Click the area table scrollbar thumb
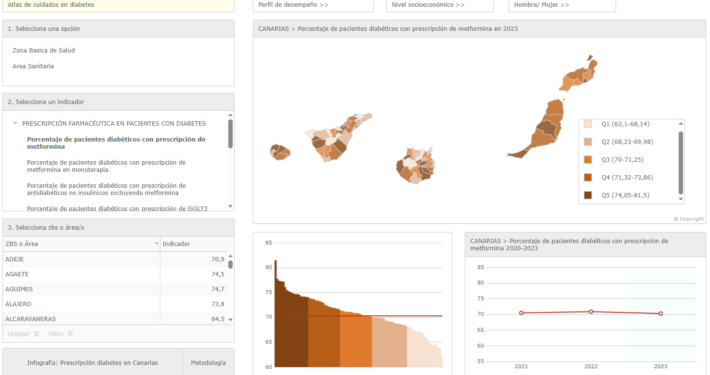 point(230,264)
